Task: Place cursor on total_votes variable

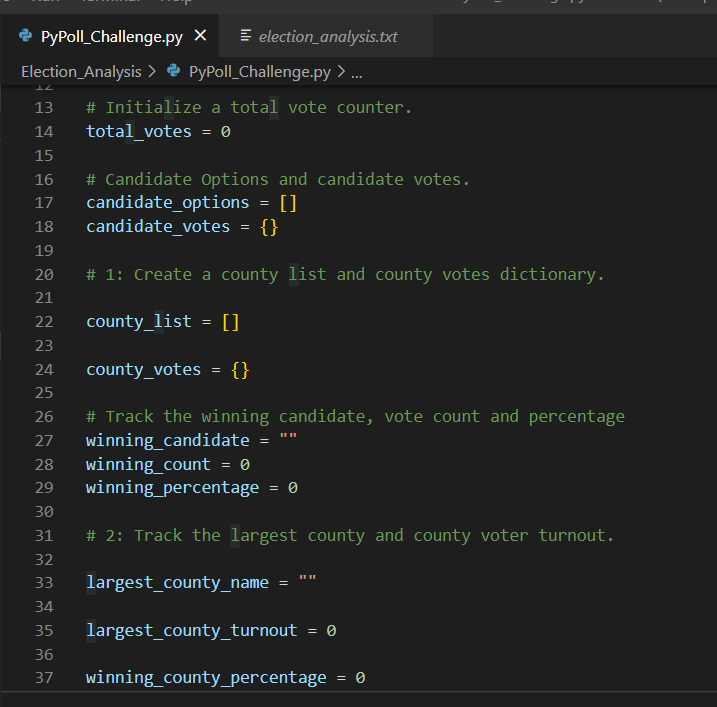Action: click(139, 132)
